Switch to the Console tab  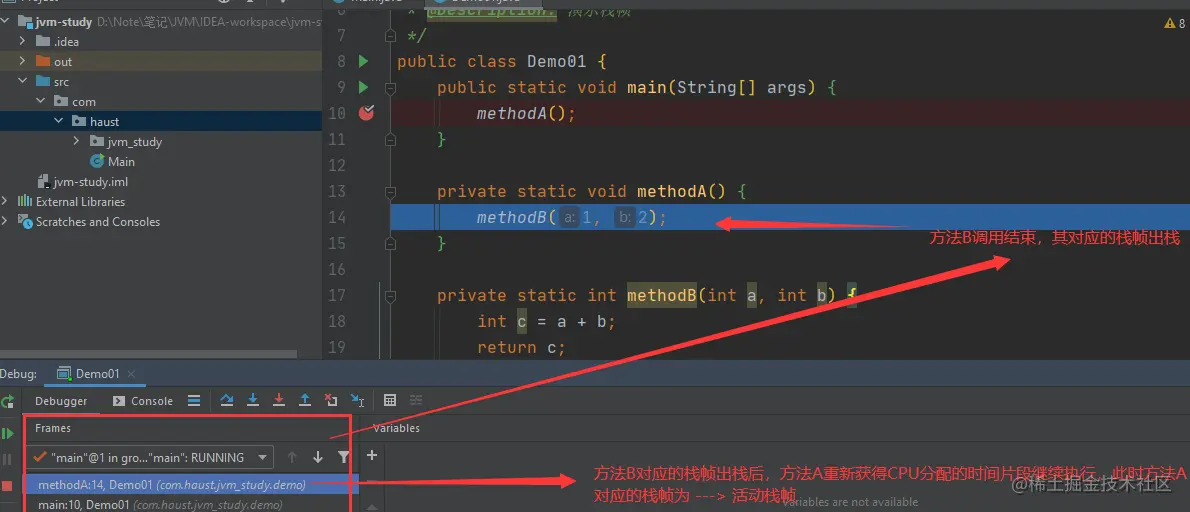(143, 401)
